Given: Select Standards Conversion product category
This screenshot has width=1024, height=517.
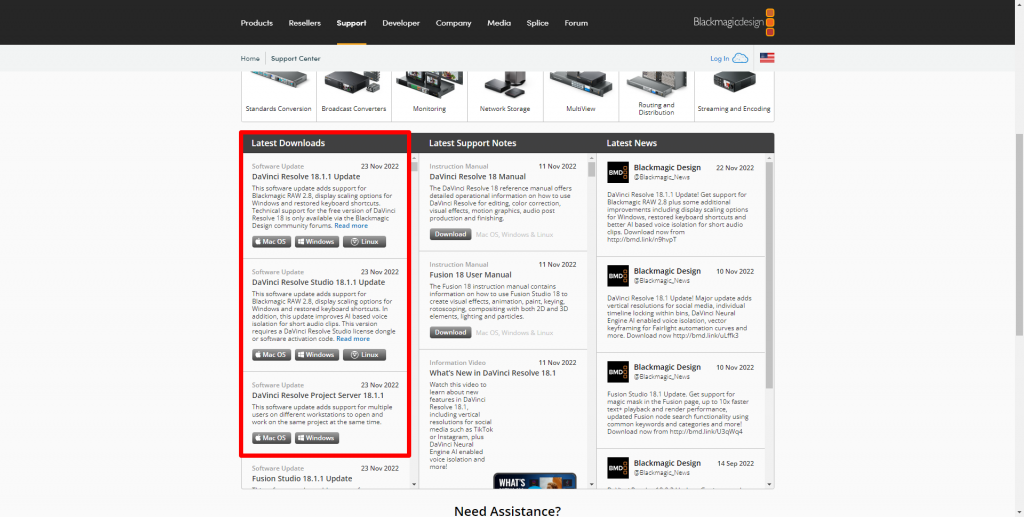Looking at the screenshot, I should (x=279, y=95).
